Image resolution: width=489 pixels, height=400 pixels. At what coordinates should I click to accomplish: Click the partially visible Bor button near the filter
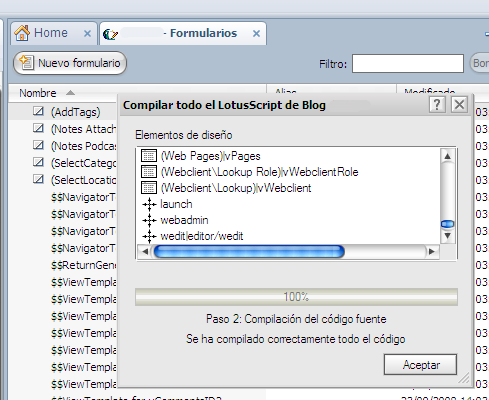(x=479, y=63)
